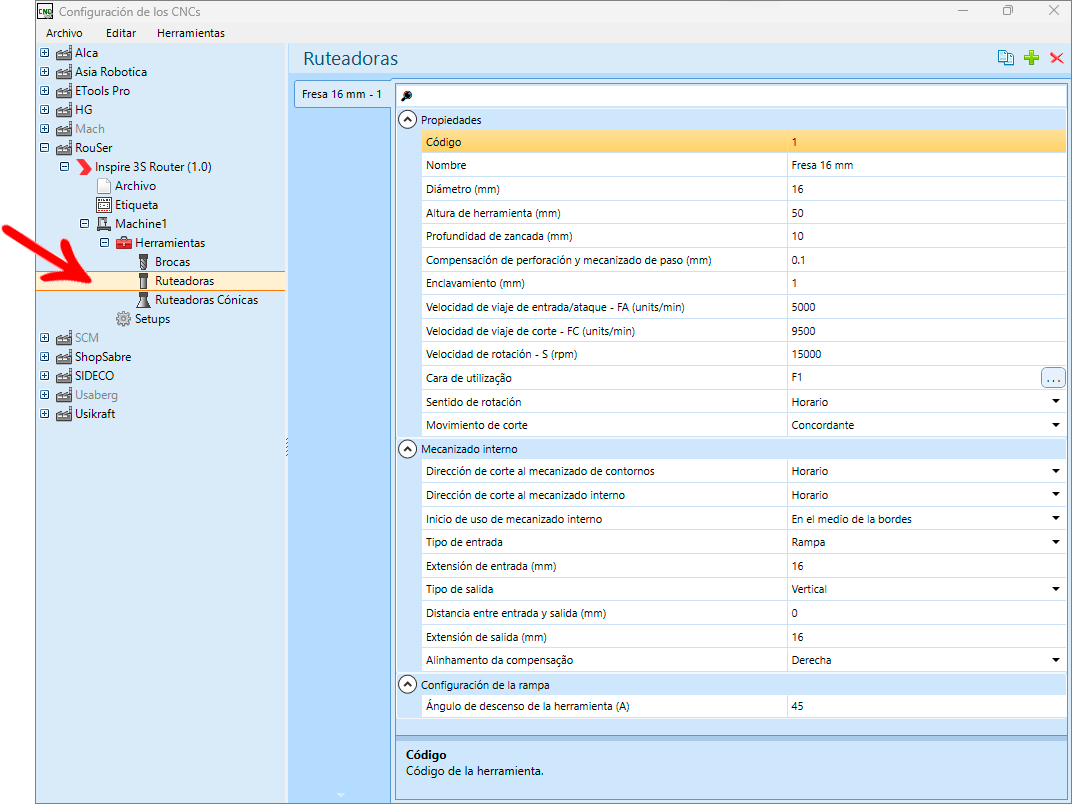Expand the Usikraft tree node

[x=44, y=414]
